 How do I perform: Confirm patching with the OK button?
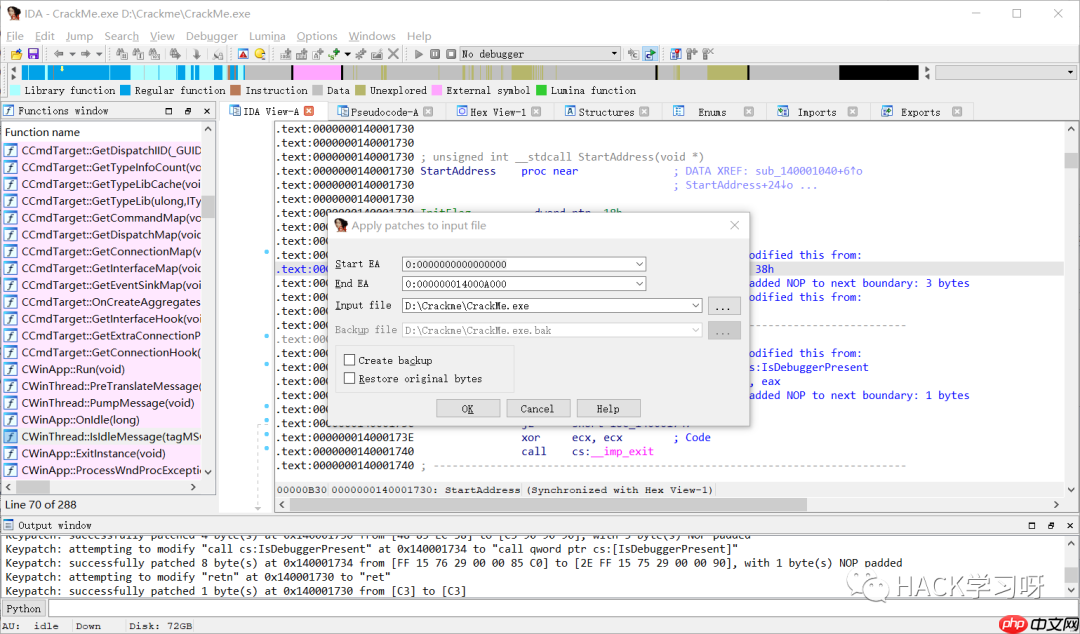pos(467,408)
